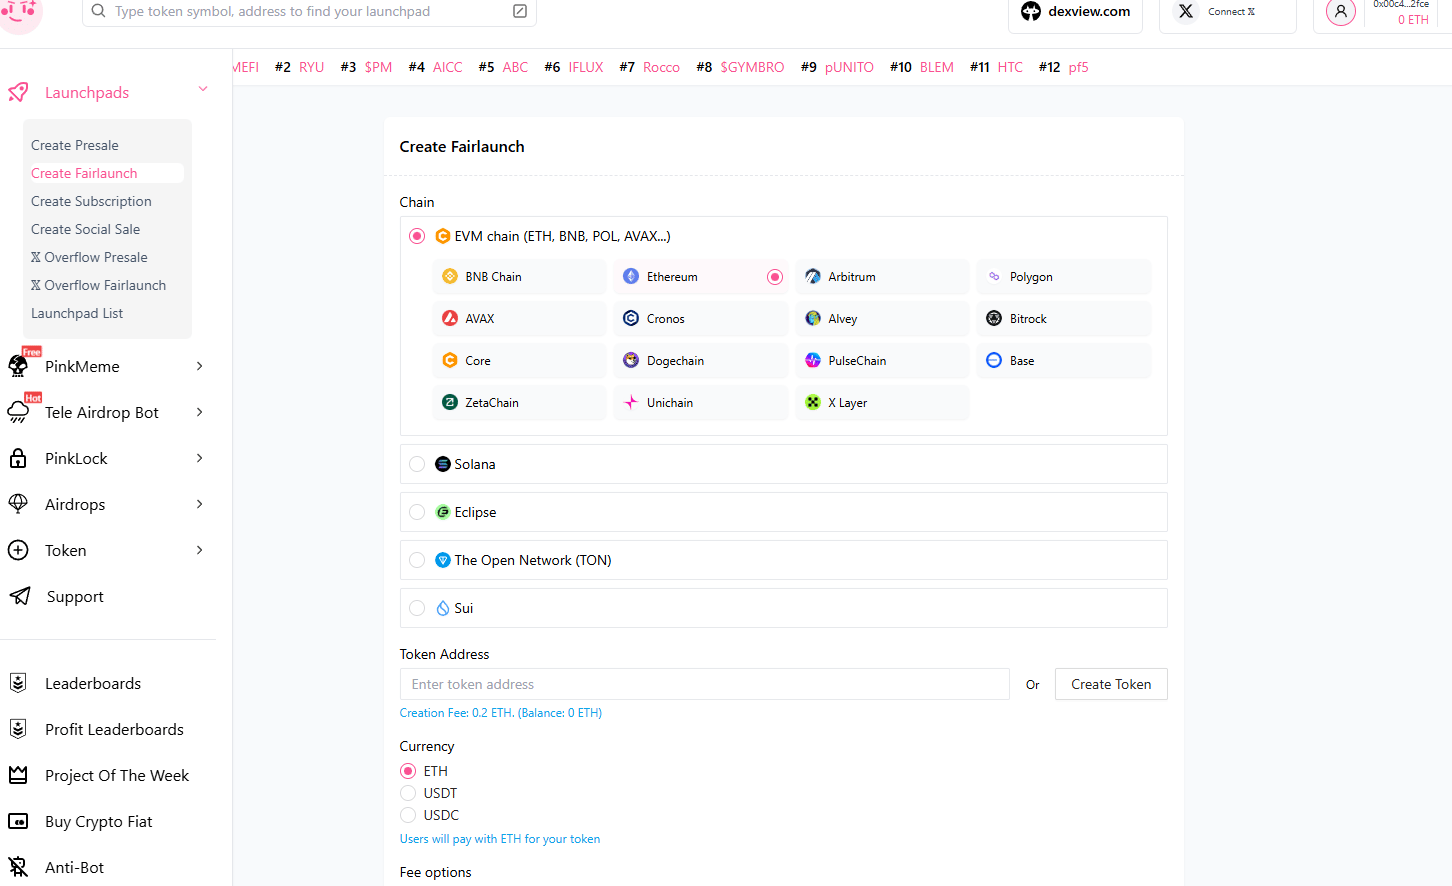Open trending token #4 AICC link

coord(436,67)
